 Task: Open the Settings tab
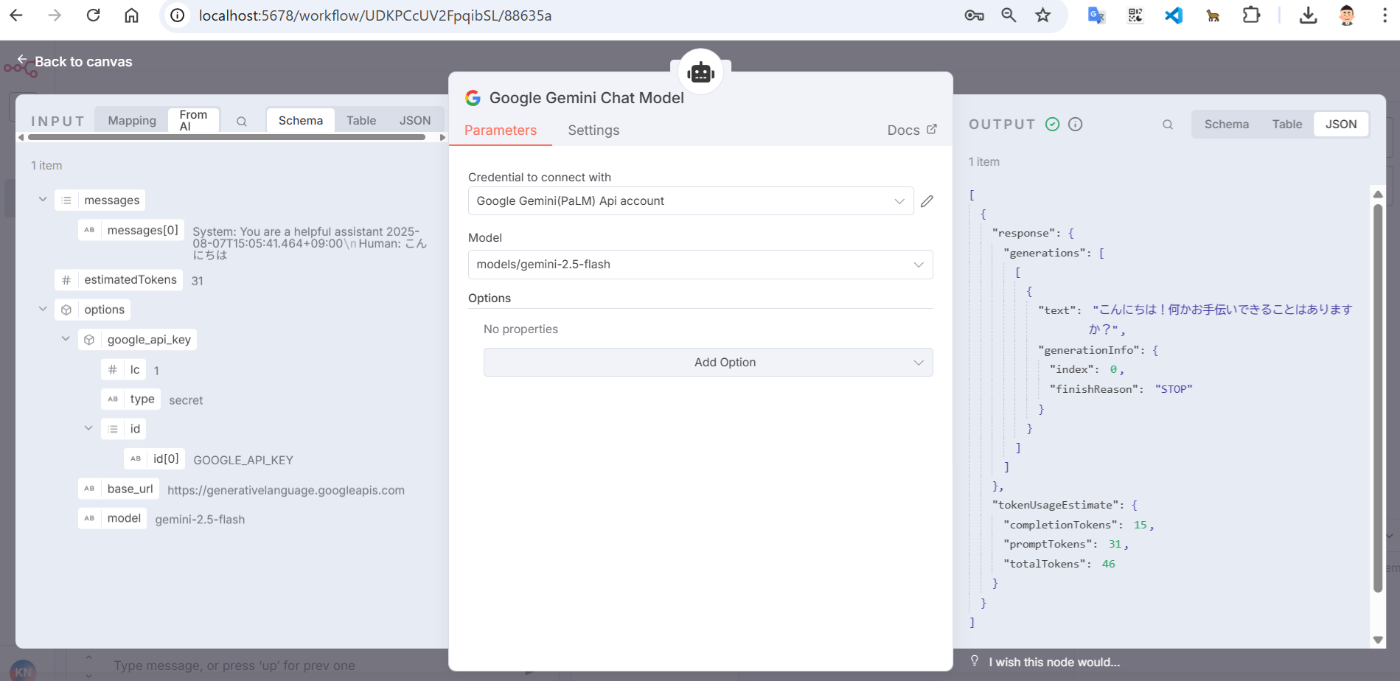pos(594,130)
